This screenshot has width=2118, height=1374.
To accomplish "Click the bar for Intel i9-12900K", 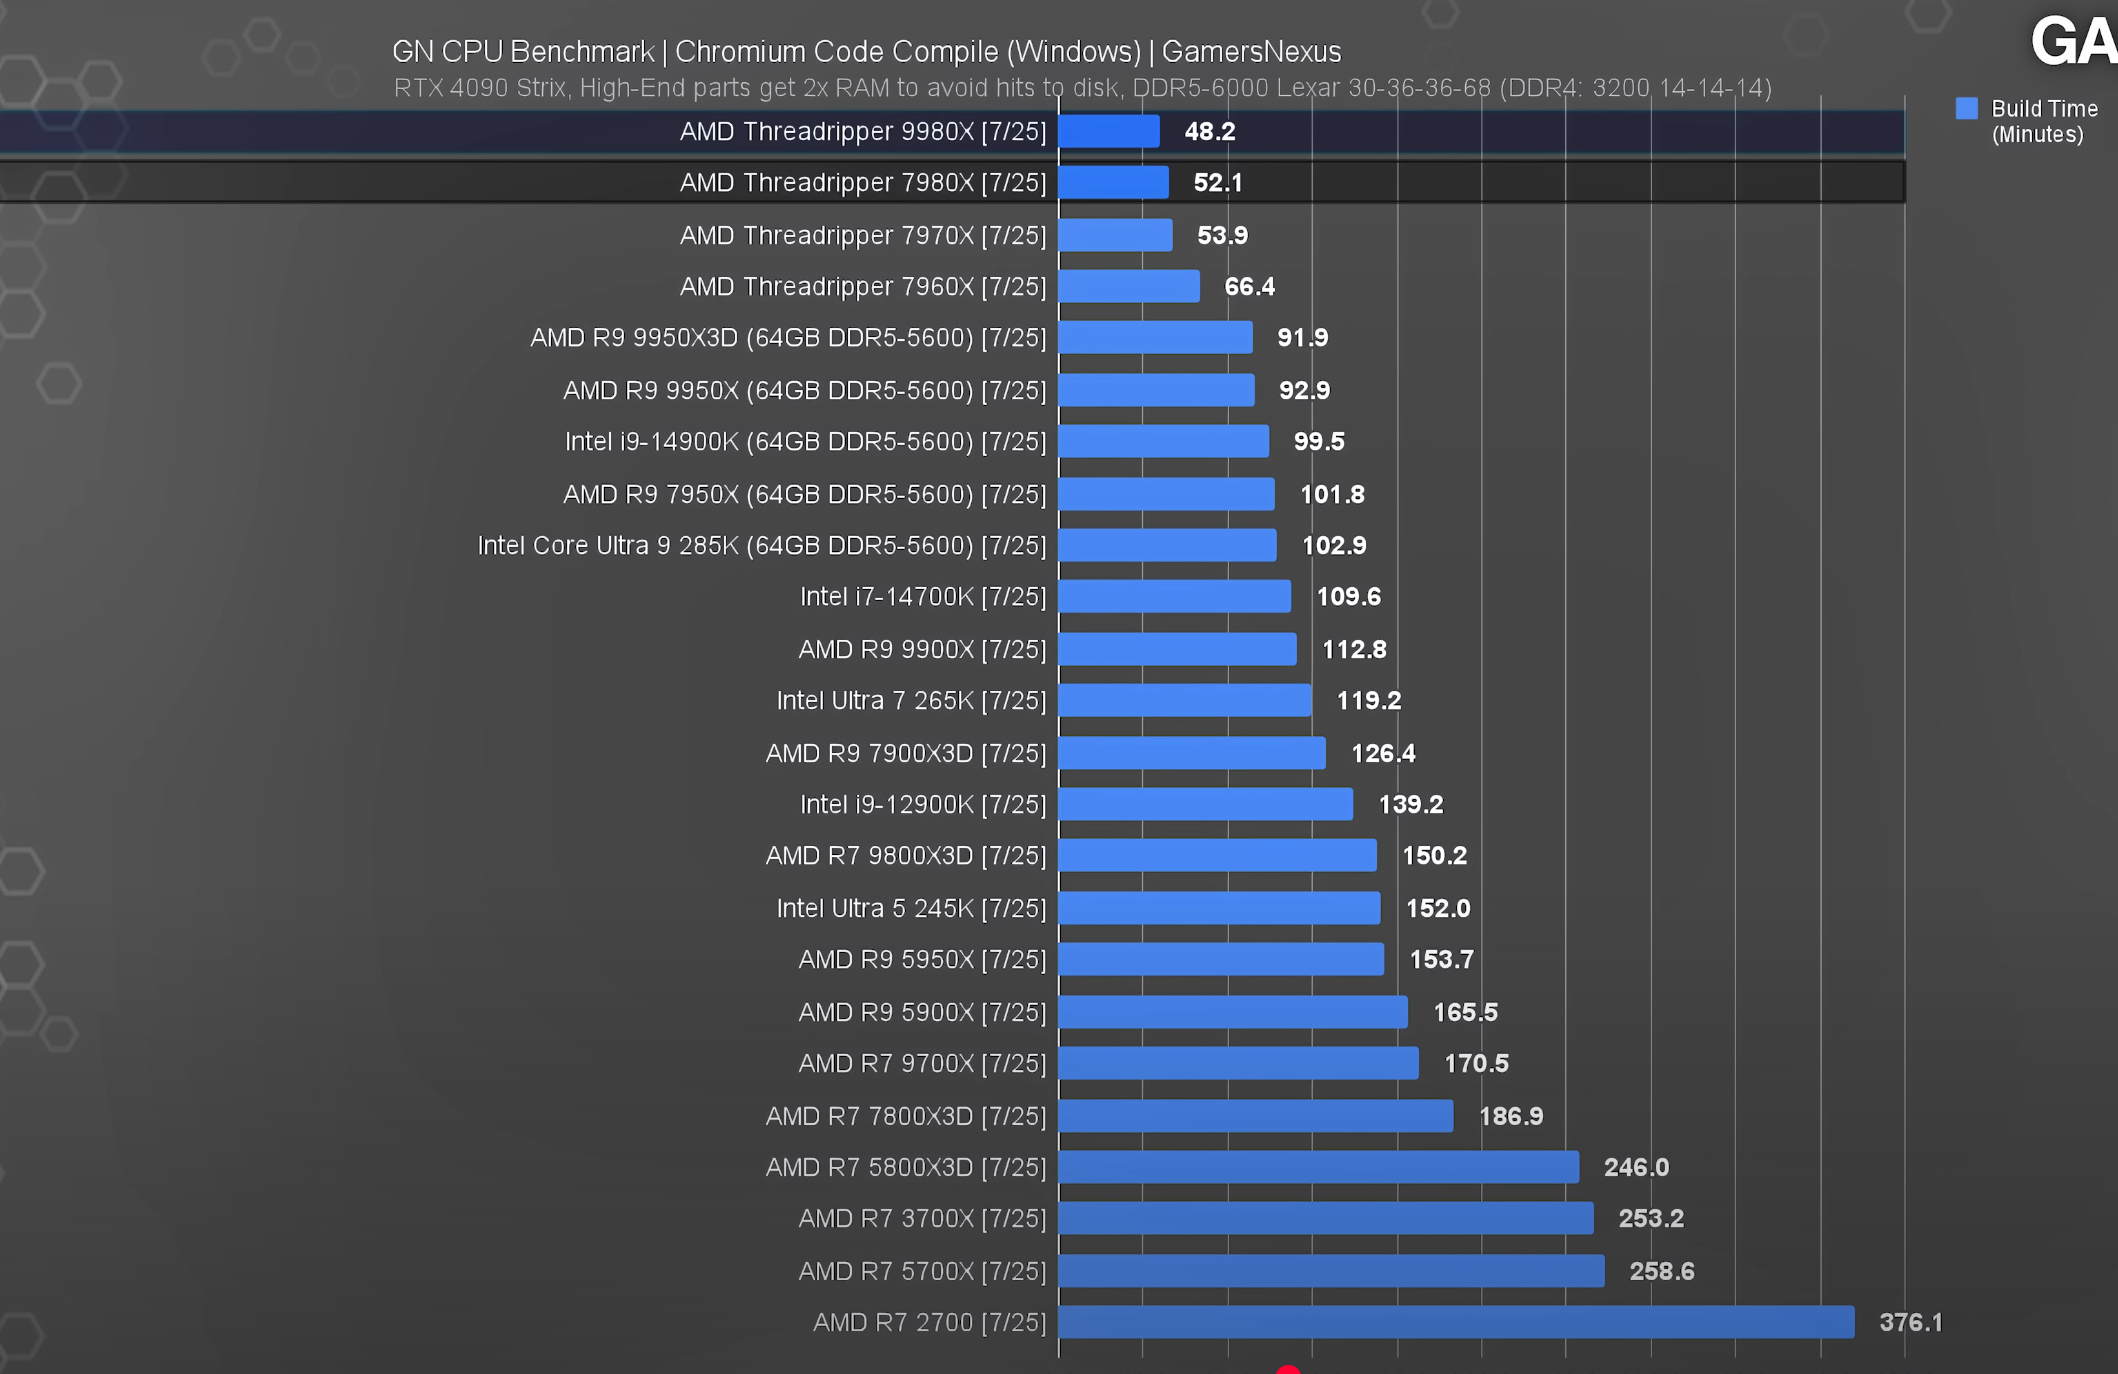I will (1206, 804).
